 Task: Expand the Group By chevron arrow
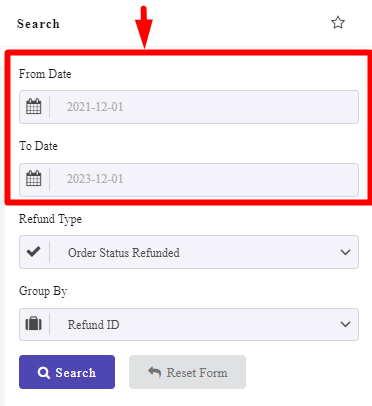click(x=345, y=324)
